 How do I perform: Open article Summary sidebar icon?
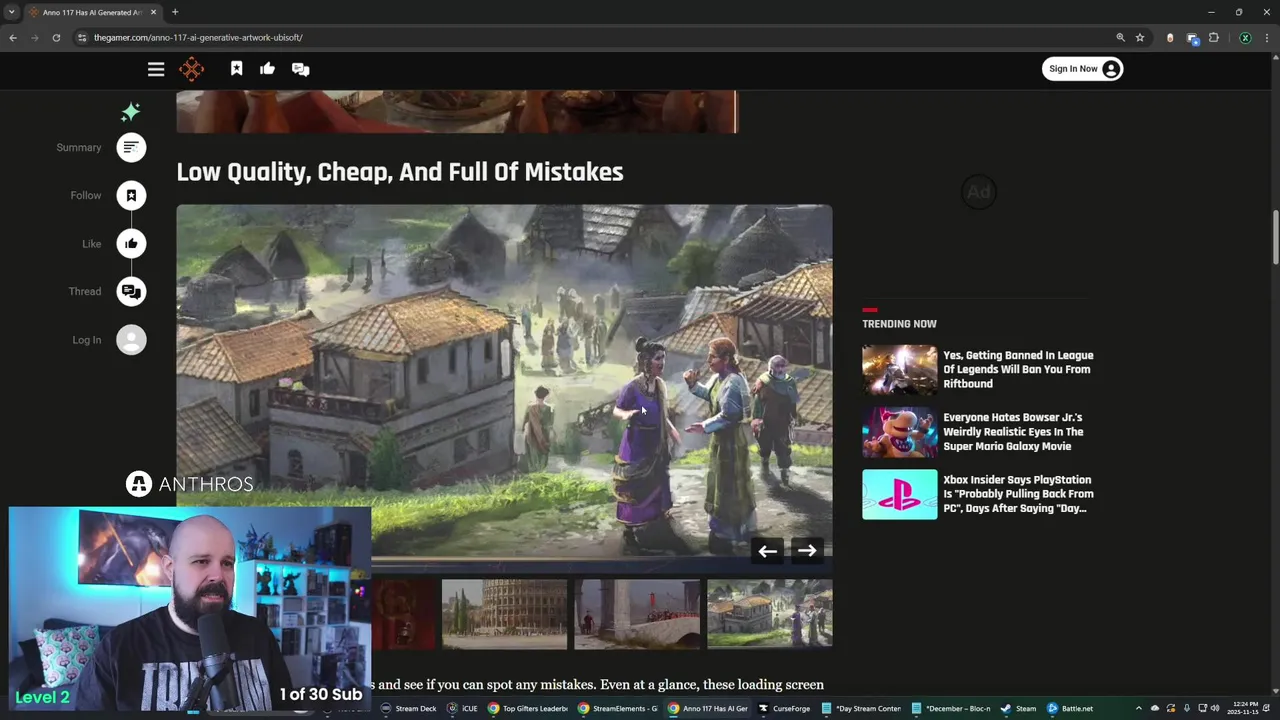131,148
